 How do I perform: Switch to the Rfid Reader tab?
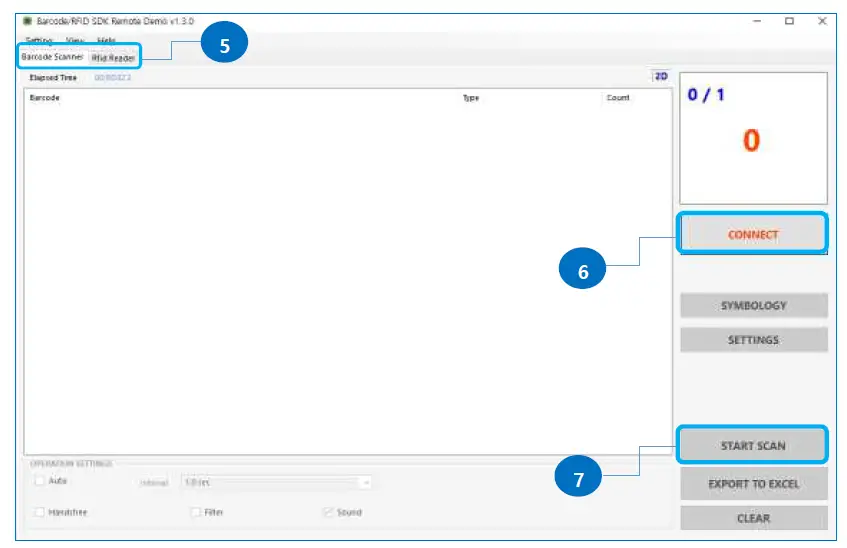(x=113, y=58)
